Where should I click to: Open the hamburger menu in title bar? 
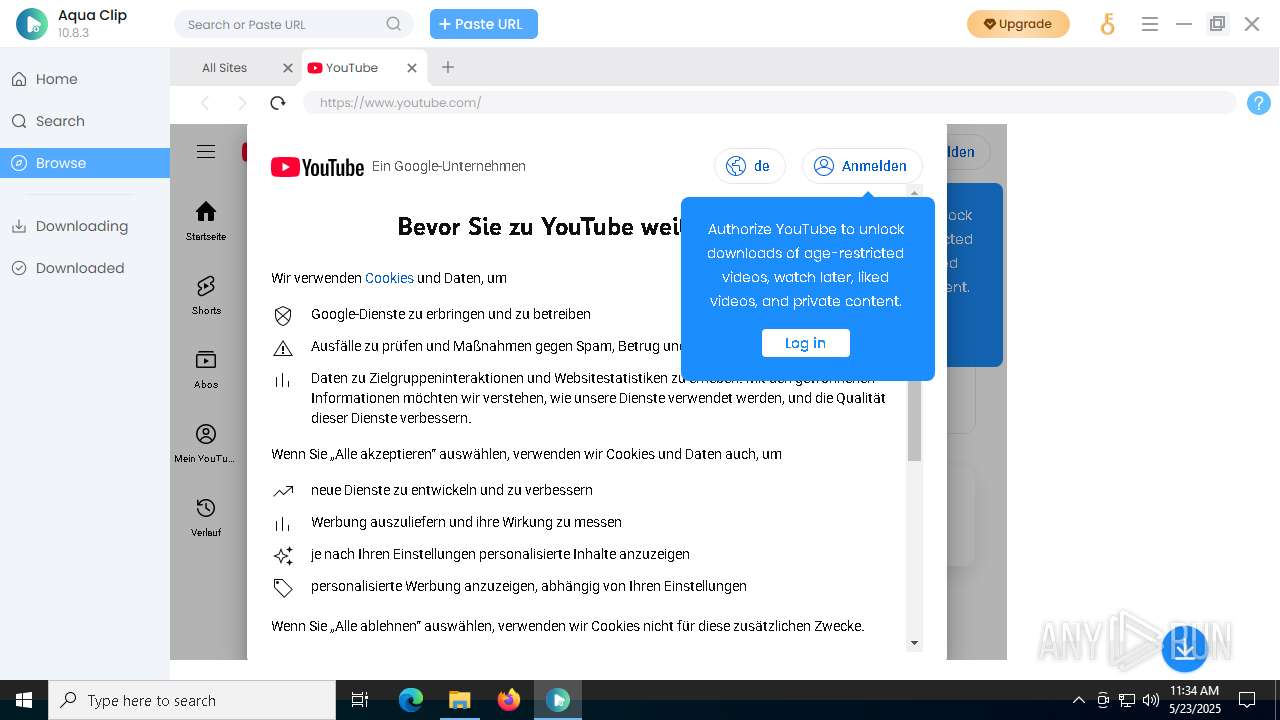1150,24
